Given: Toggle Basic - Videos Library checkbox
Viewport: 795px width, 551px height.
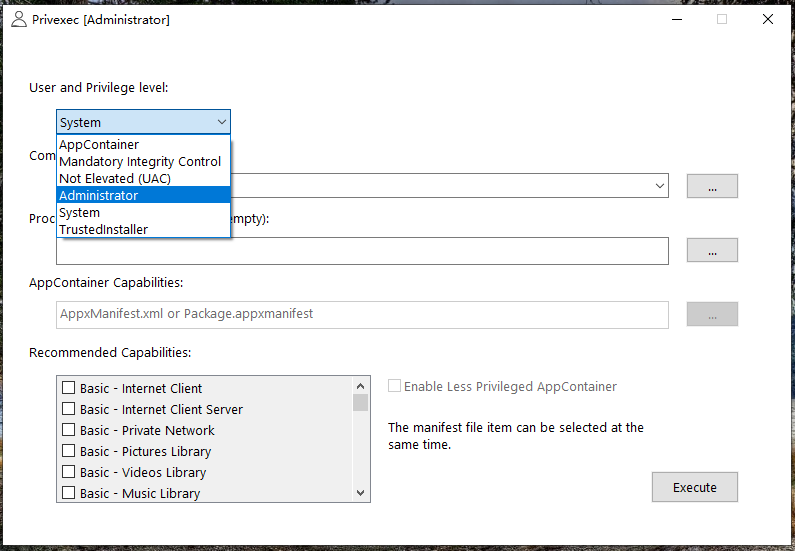Looking at the screenshot, I should tap(68, 472).
